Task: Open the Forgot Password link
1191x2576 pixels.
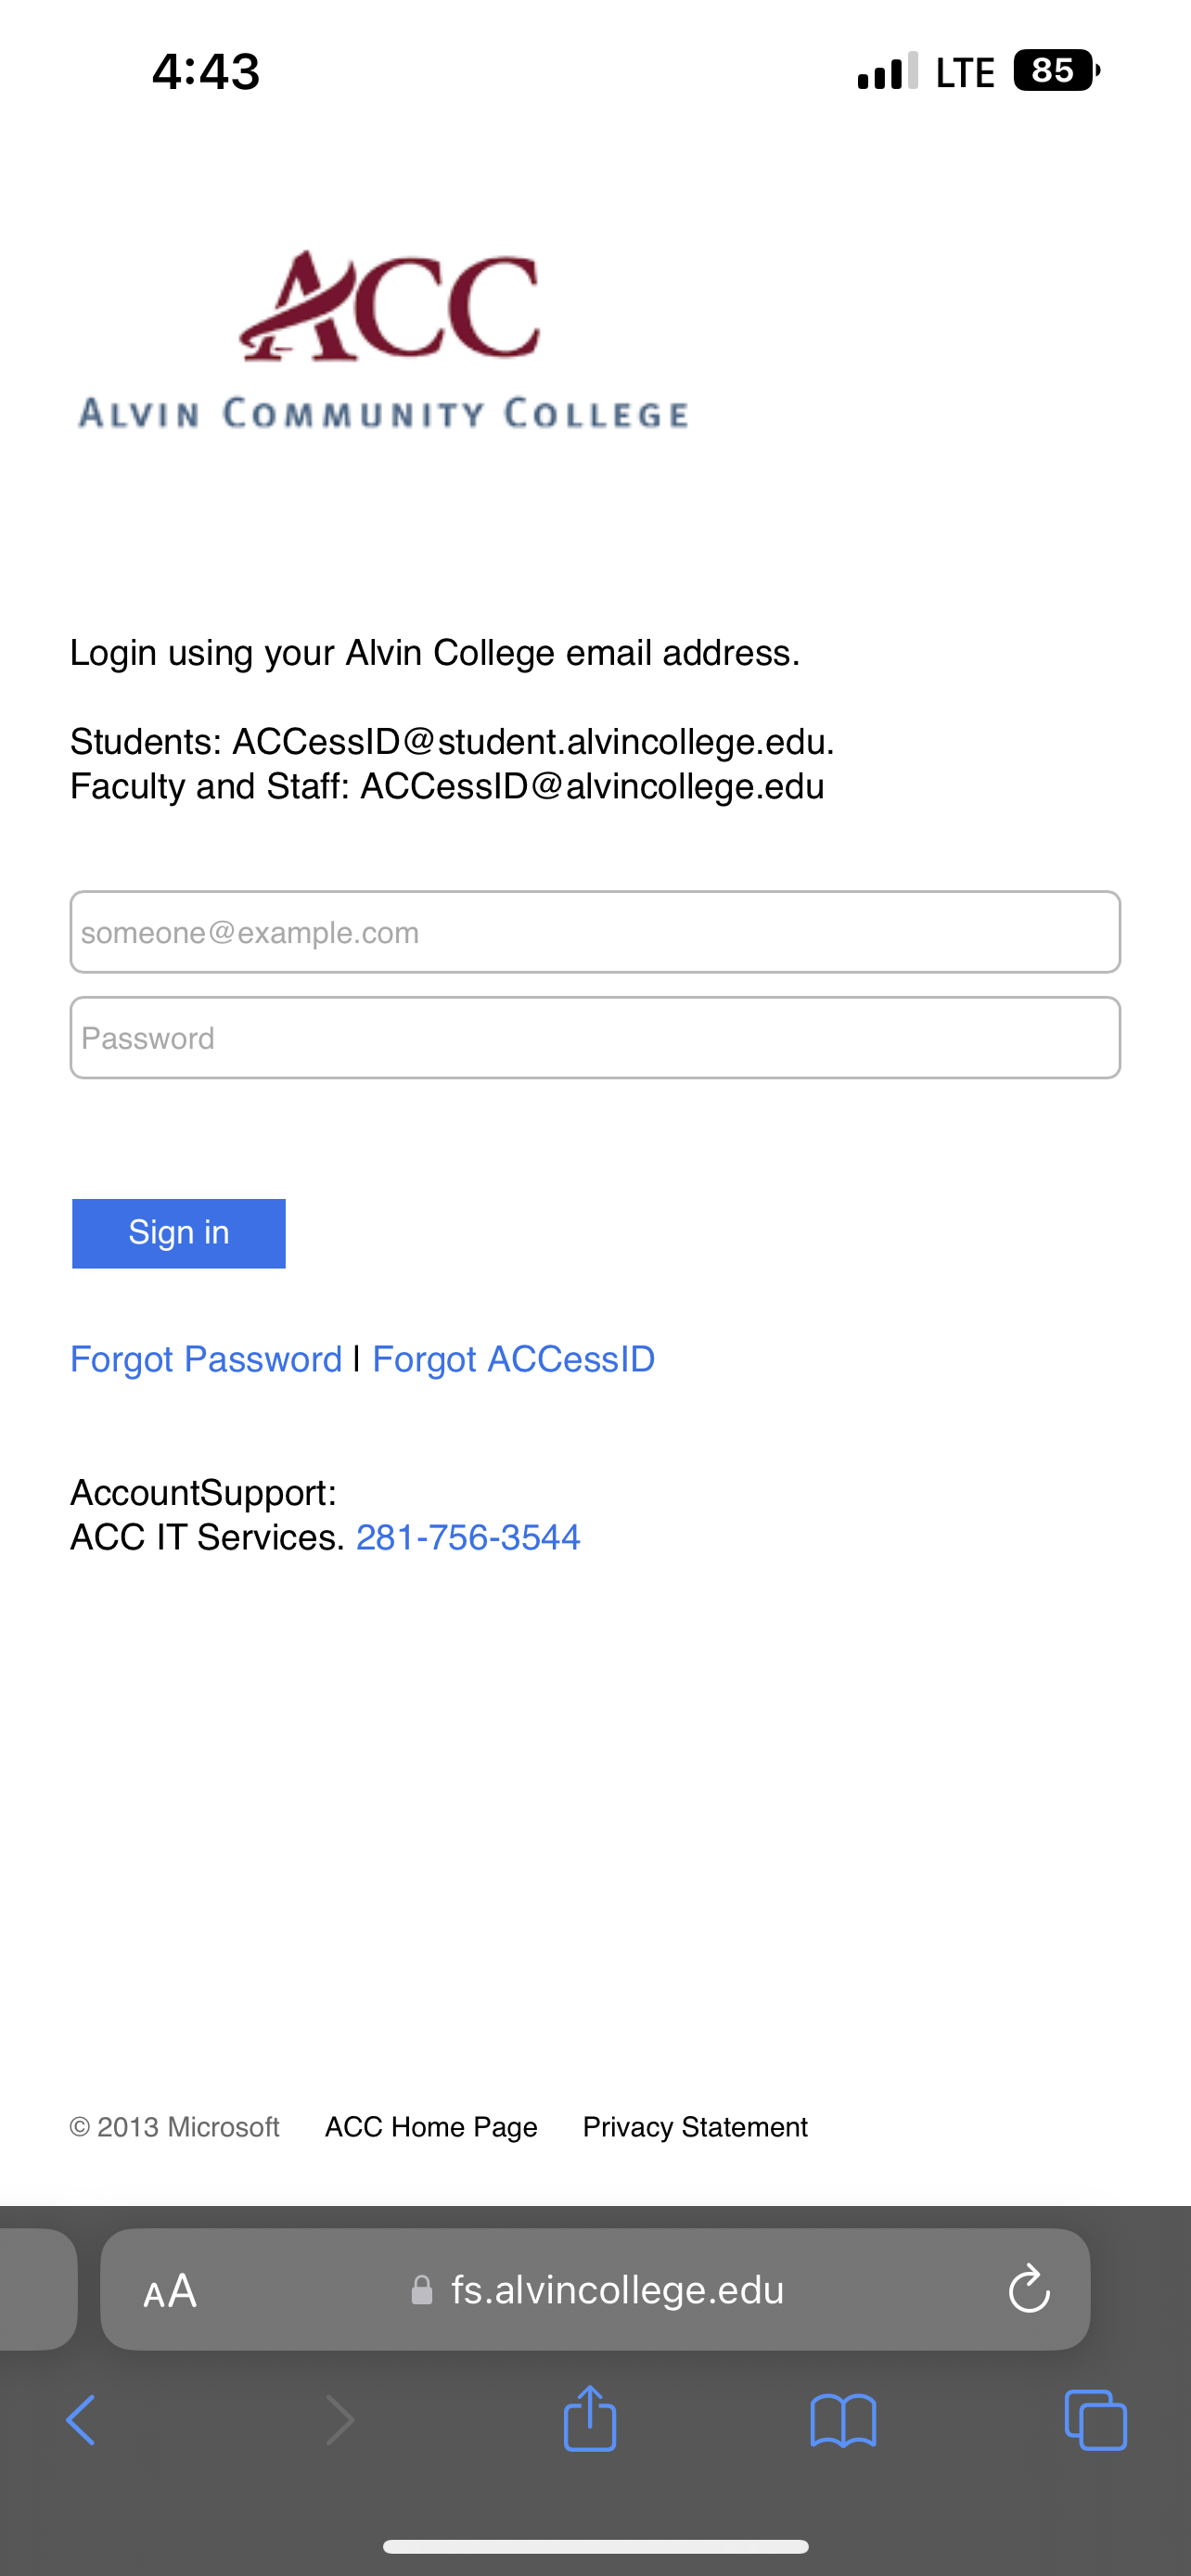Action: tap(206, 1359)
